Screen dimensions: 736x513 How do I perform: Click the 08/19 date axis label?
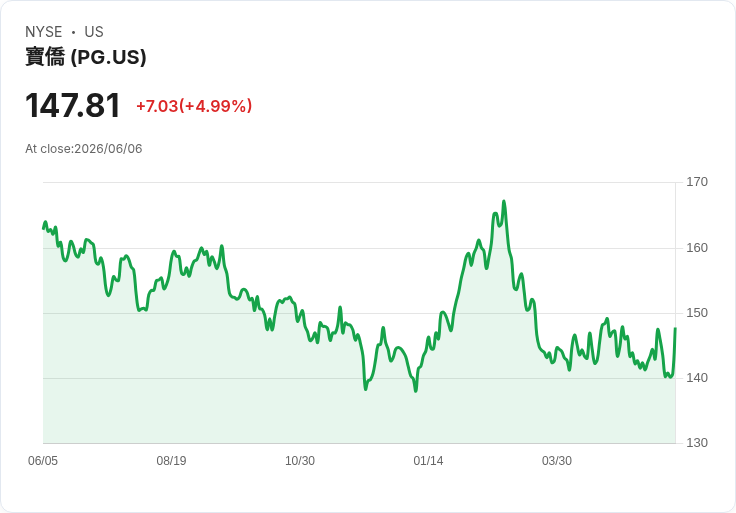click(171, 461)
